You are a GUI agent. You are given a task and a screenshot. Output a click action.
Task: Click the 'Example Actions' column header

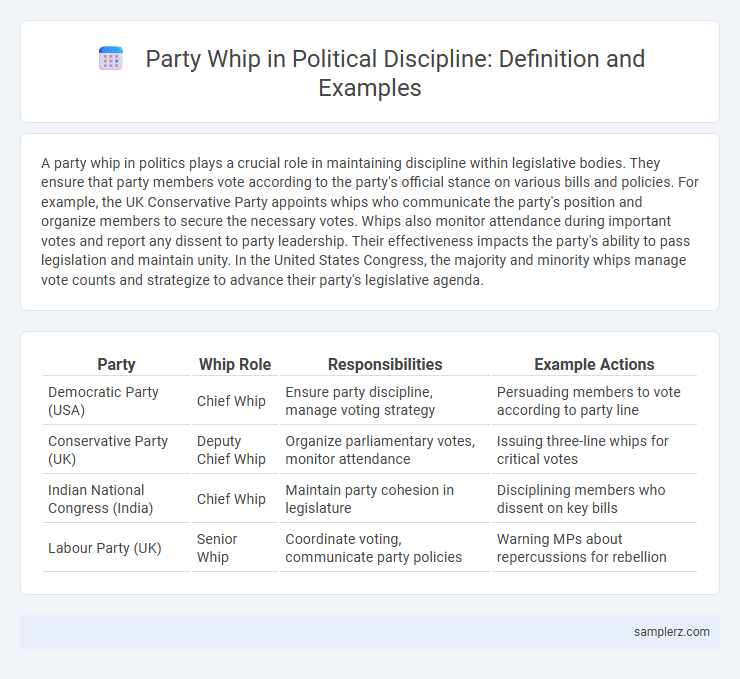click(594, 364)
